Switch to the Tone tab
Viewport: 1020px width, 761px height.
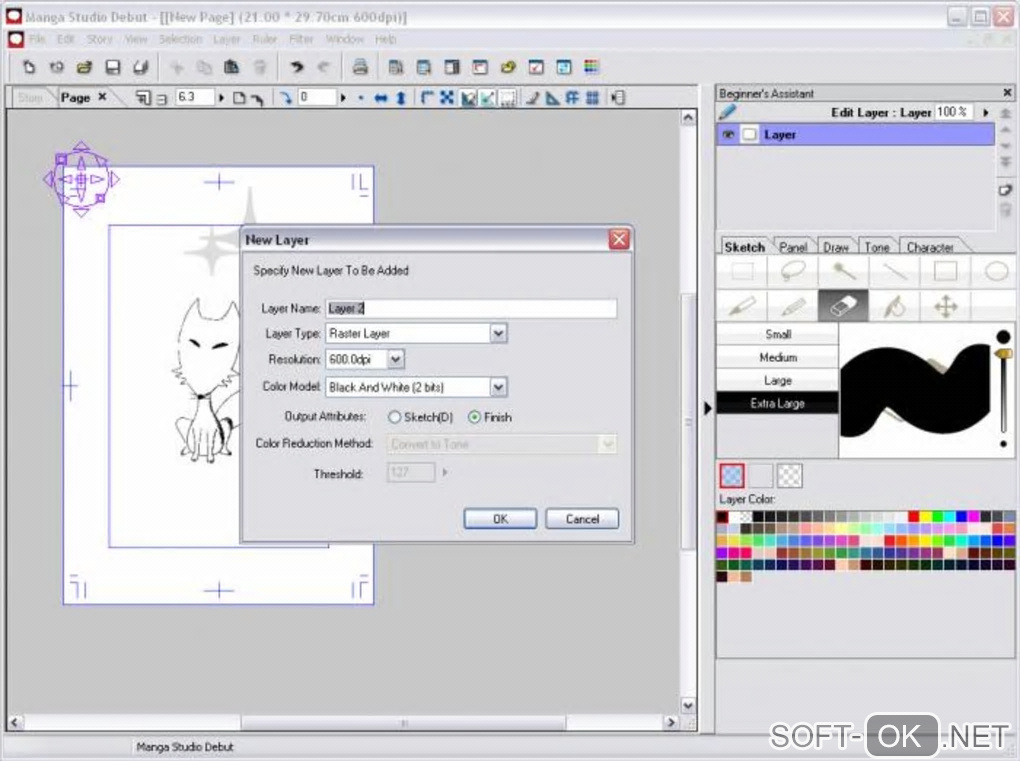point(876,247)
